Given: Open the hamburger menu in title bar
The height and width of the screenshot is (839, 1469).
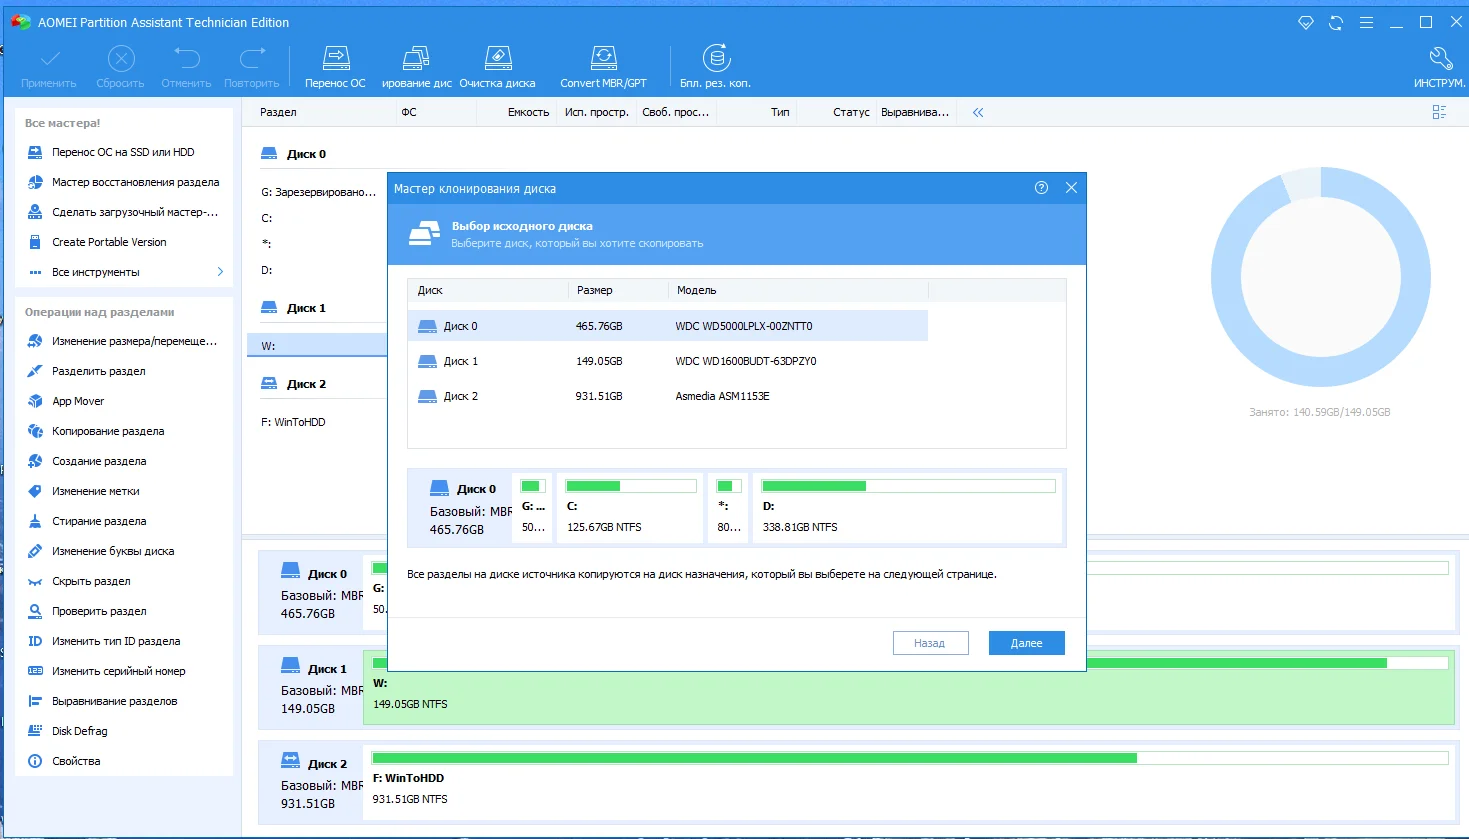Looking at the screenshot, I should click(1366, 22).
